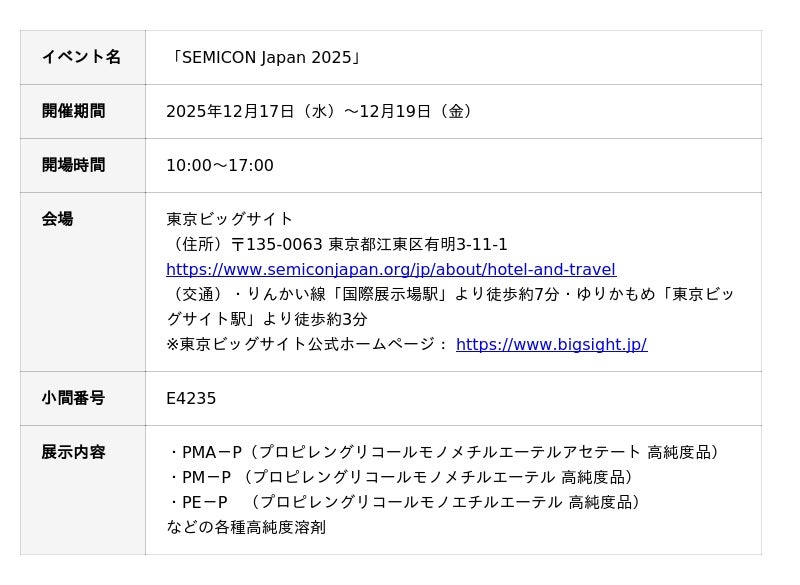This screenshot has width=800, height=585.
Task: Click the 会場 header cell
Action: 57,219
